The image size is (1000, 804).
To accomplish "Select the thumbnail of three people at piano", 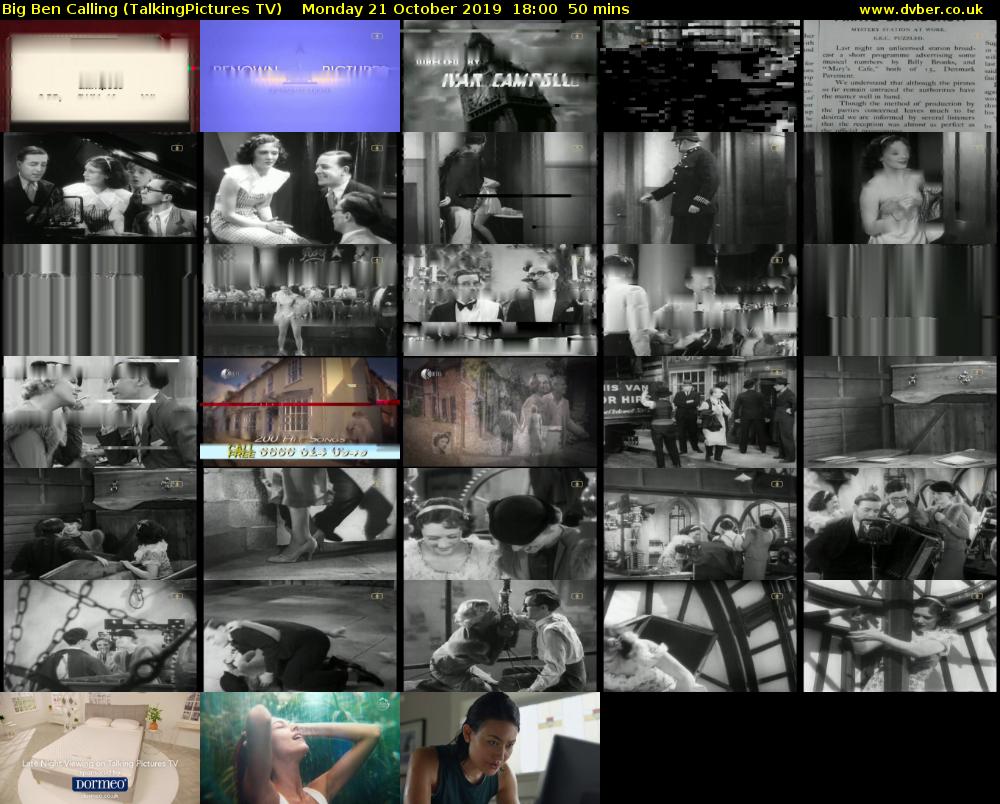I will click(100, 188).
